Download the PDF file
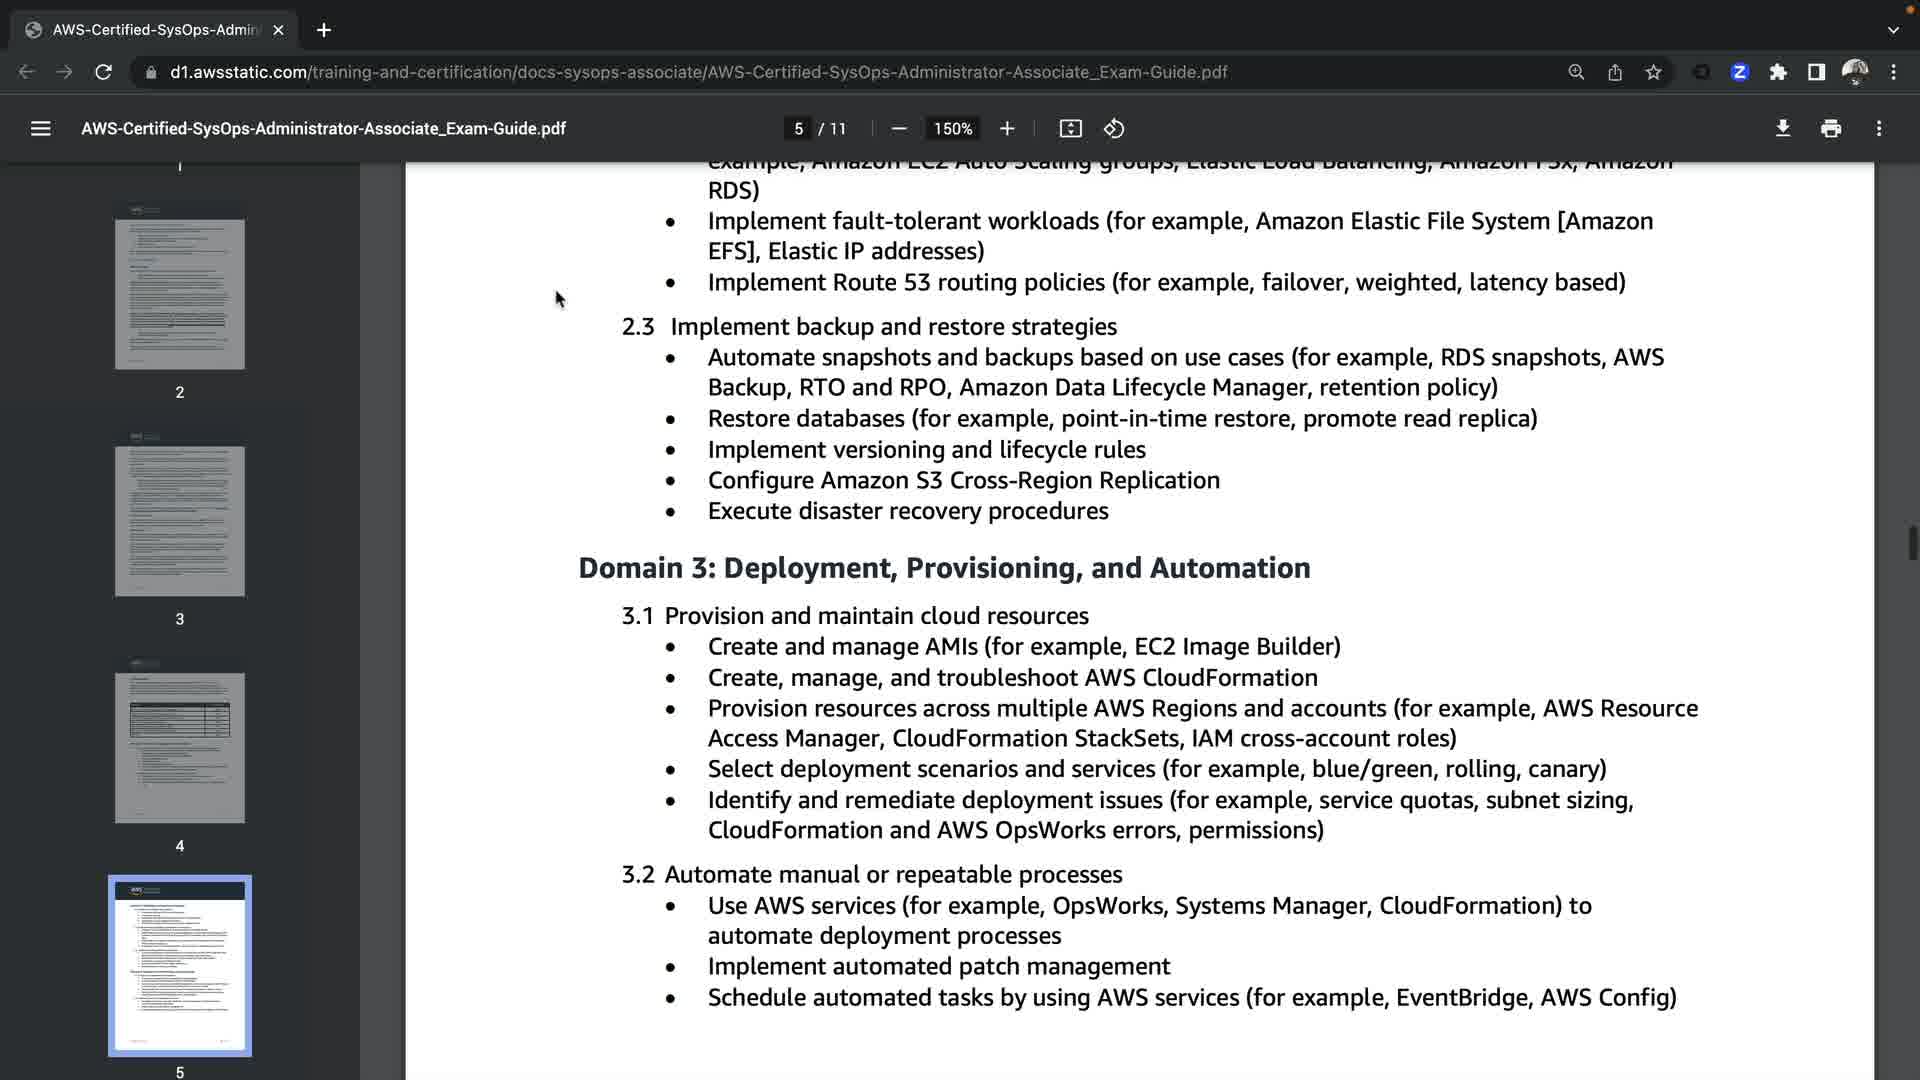The width and height of the screenshot is (1920, 1080). (1782, 128)
